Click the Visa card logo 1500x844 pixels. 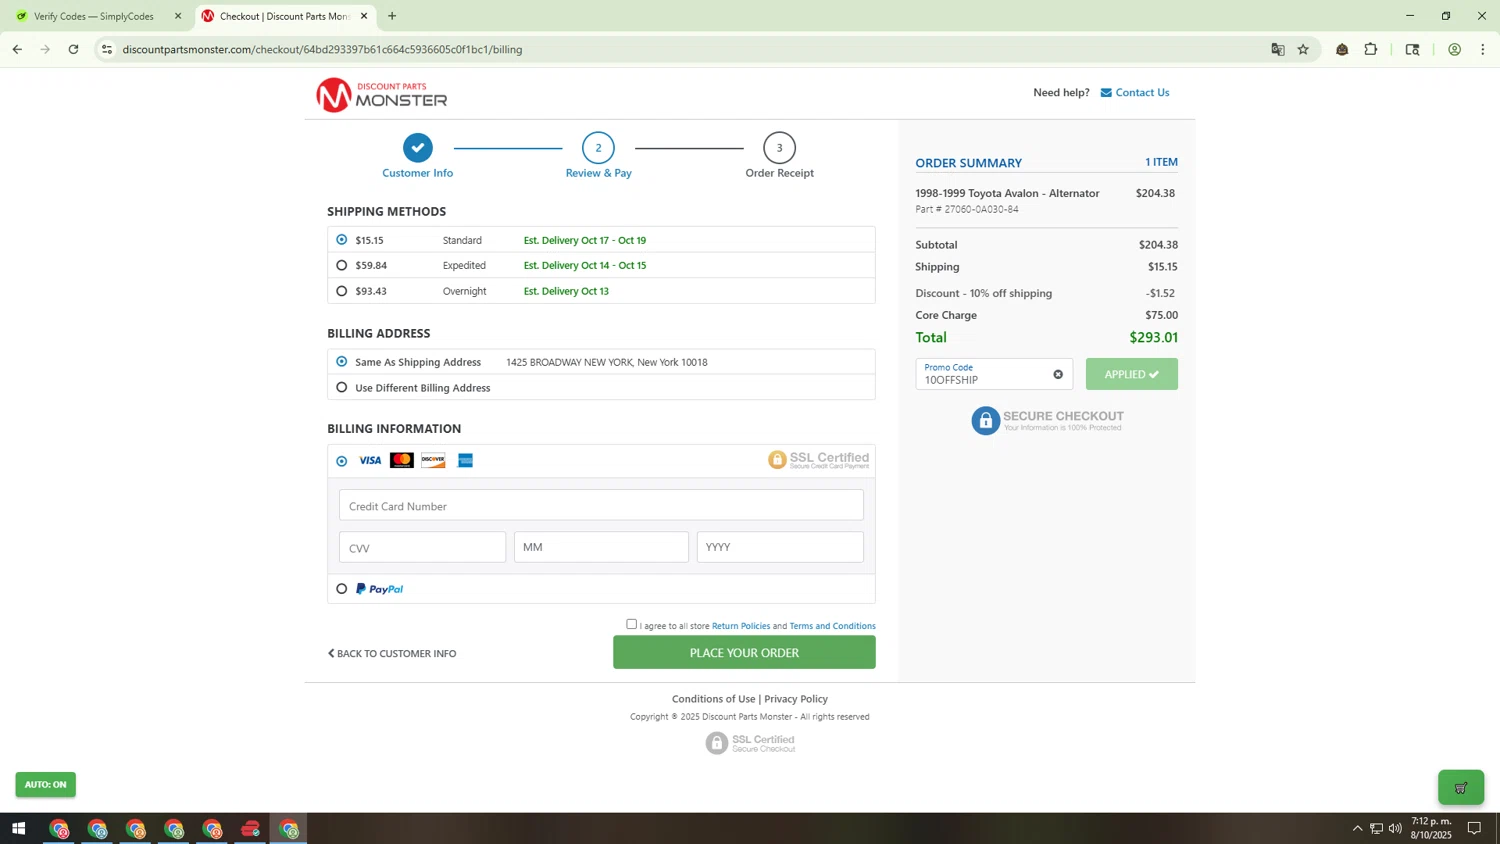(x=370, y=461)
